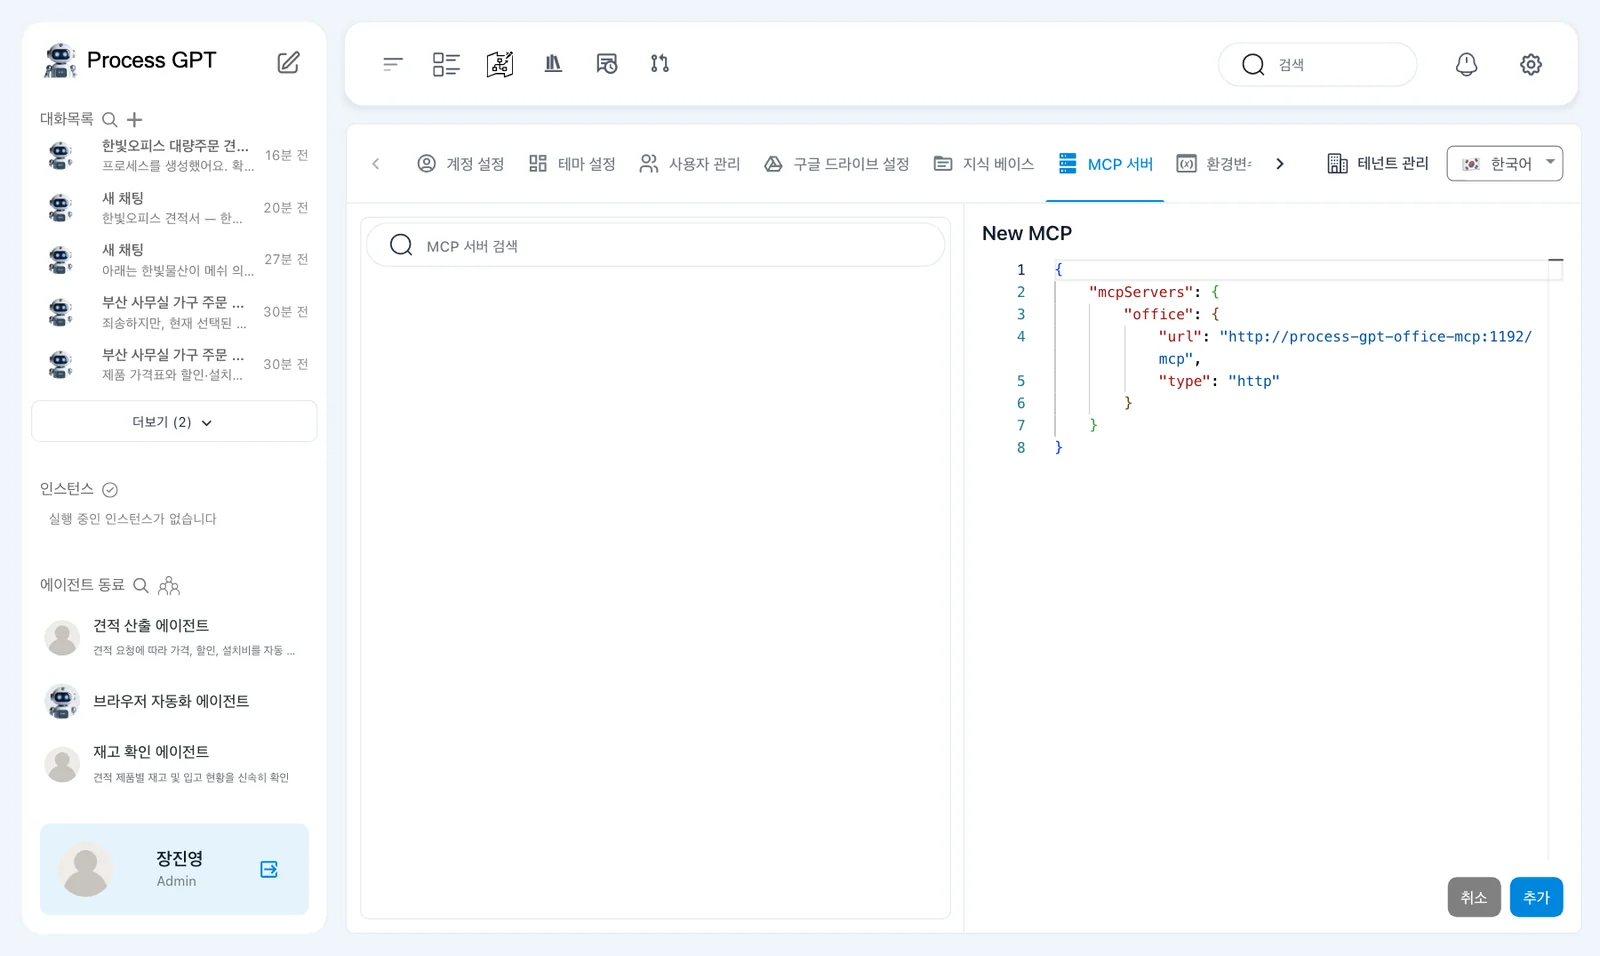Viewport: 1600px width, 956px height.
Task: Open the task list view icon
Action: (446, 64)
